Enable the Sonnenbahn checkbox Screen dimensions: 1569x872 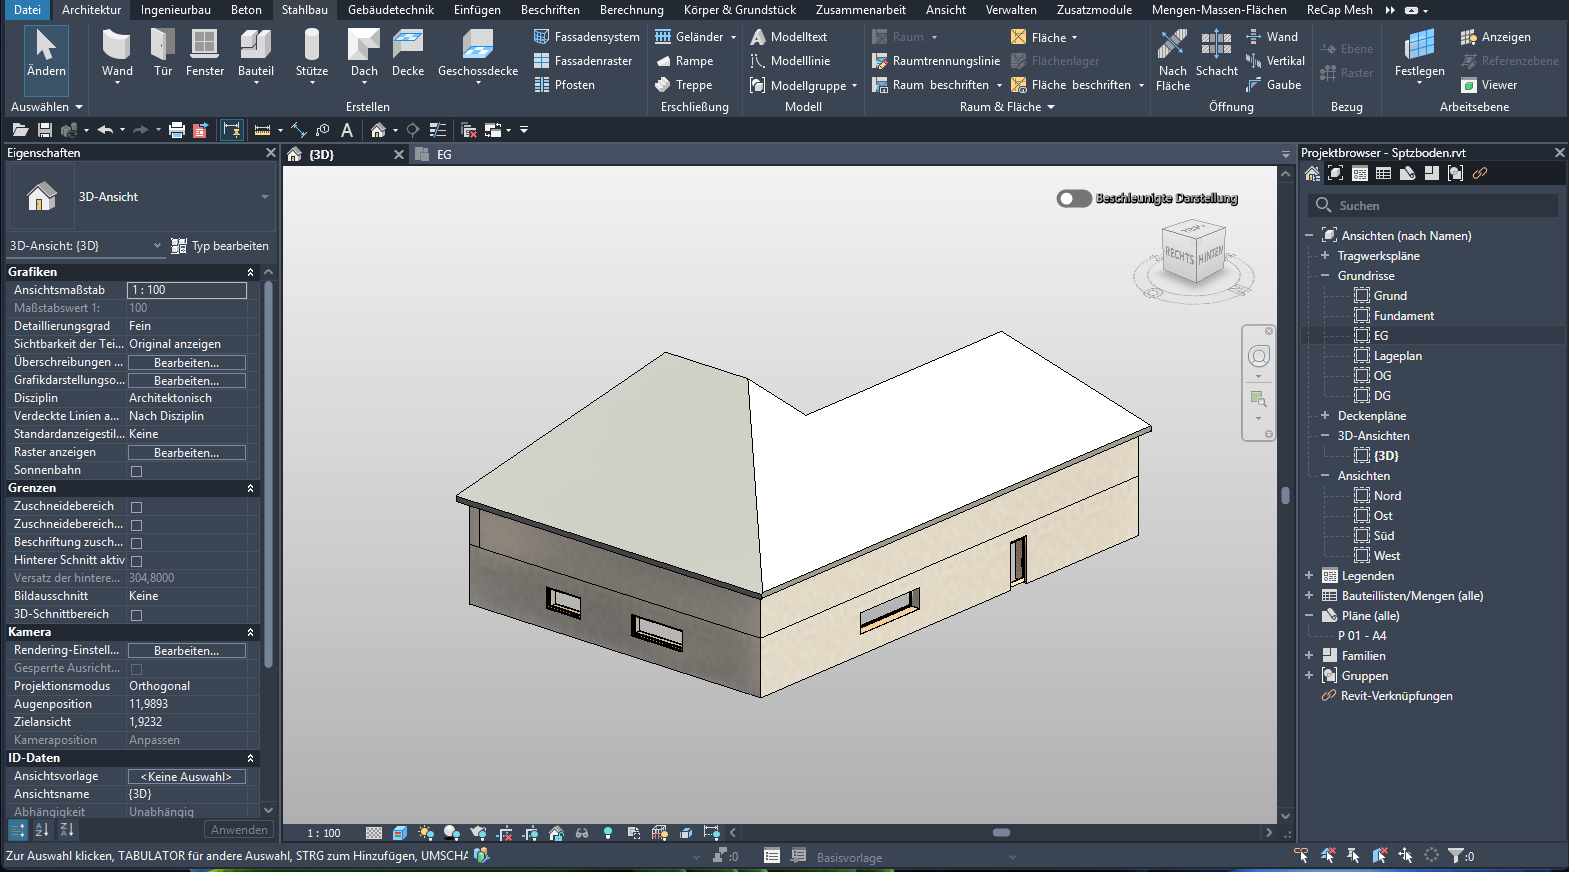(137, 471)
